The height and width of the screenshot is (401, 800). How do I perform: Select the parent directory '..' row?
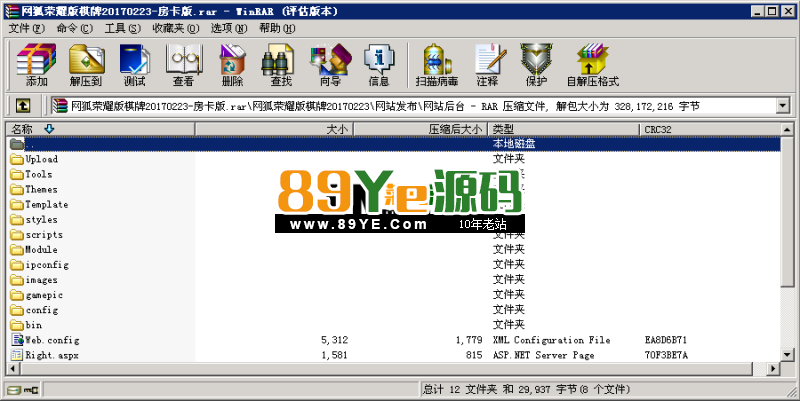click(395, 144)
